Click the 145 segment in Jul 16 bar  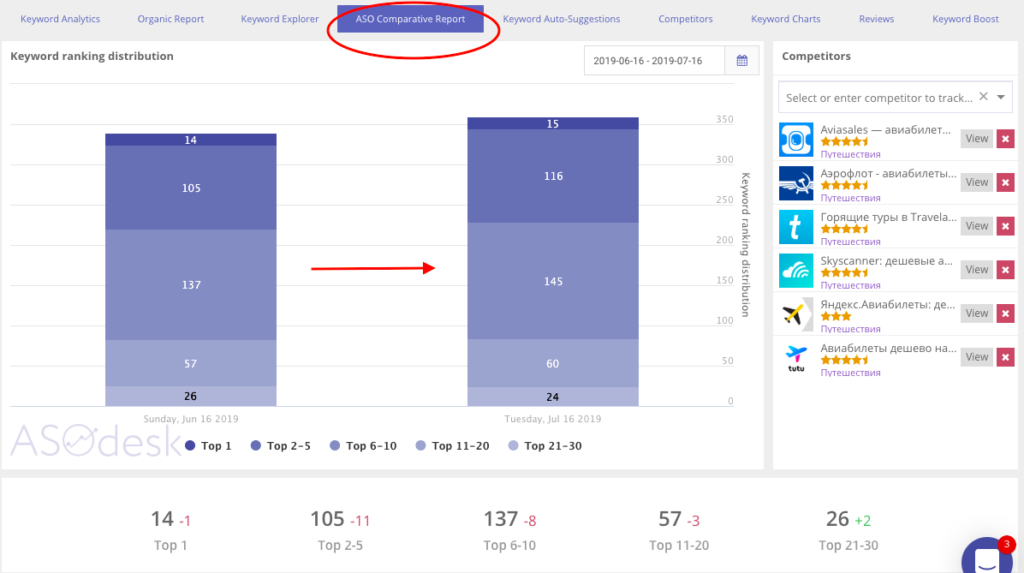click(x=552, y=281)
